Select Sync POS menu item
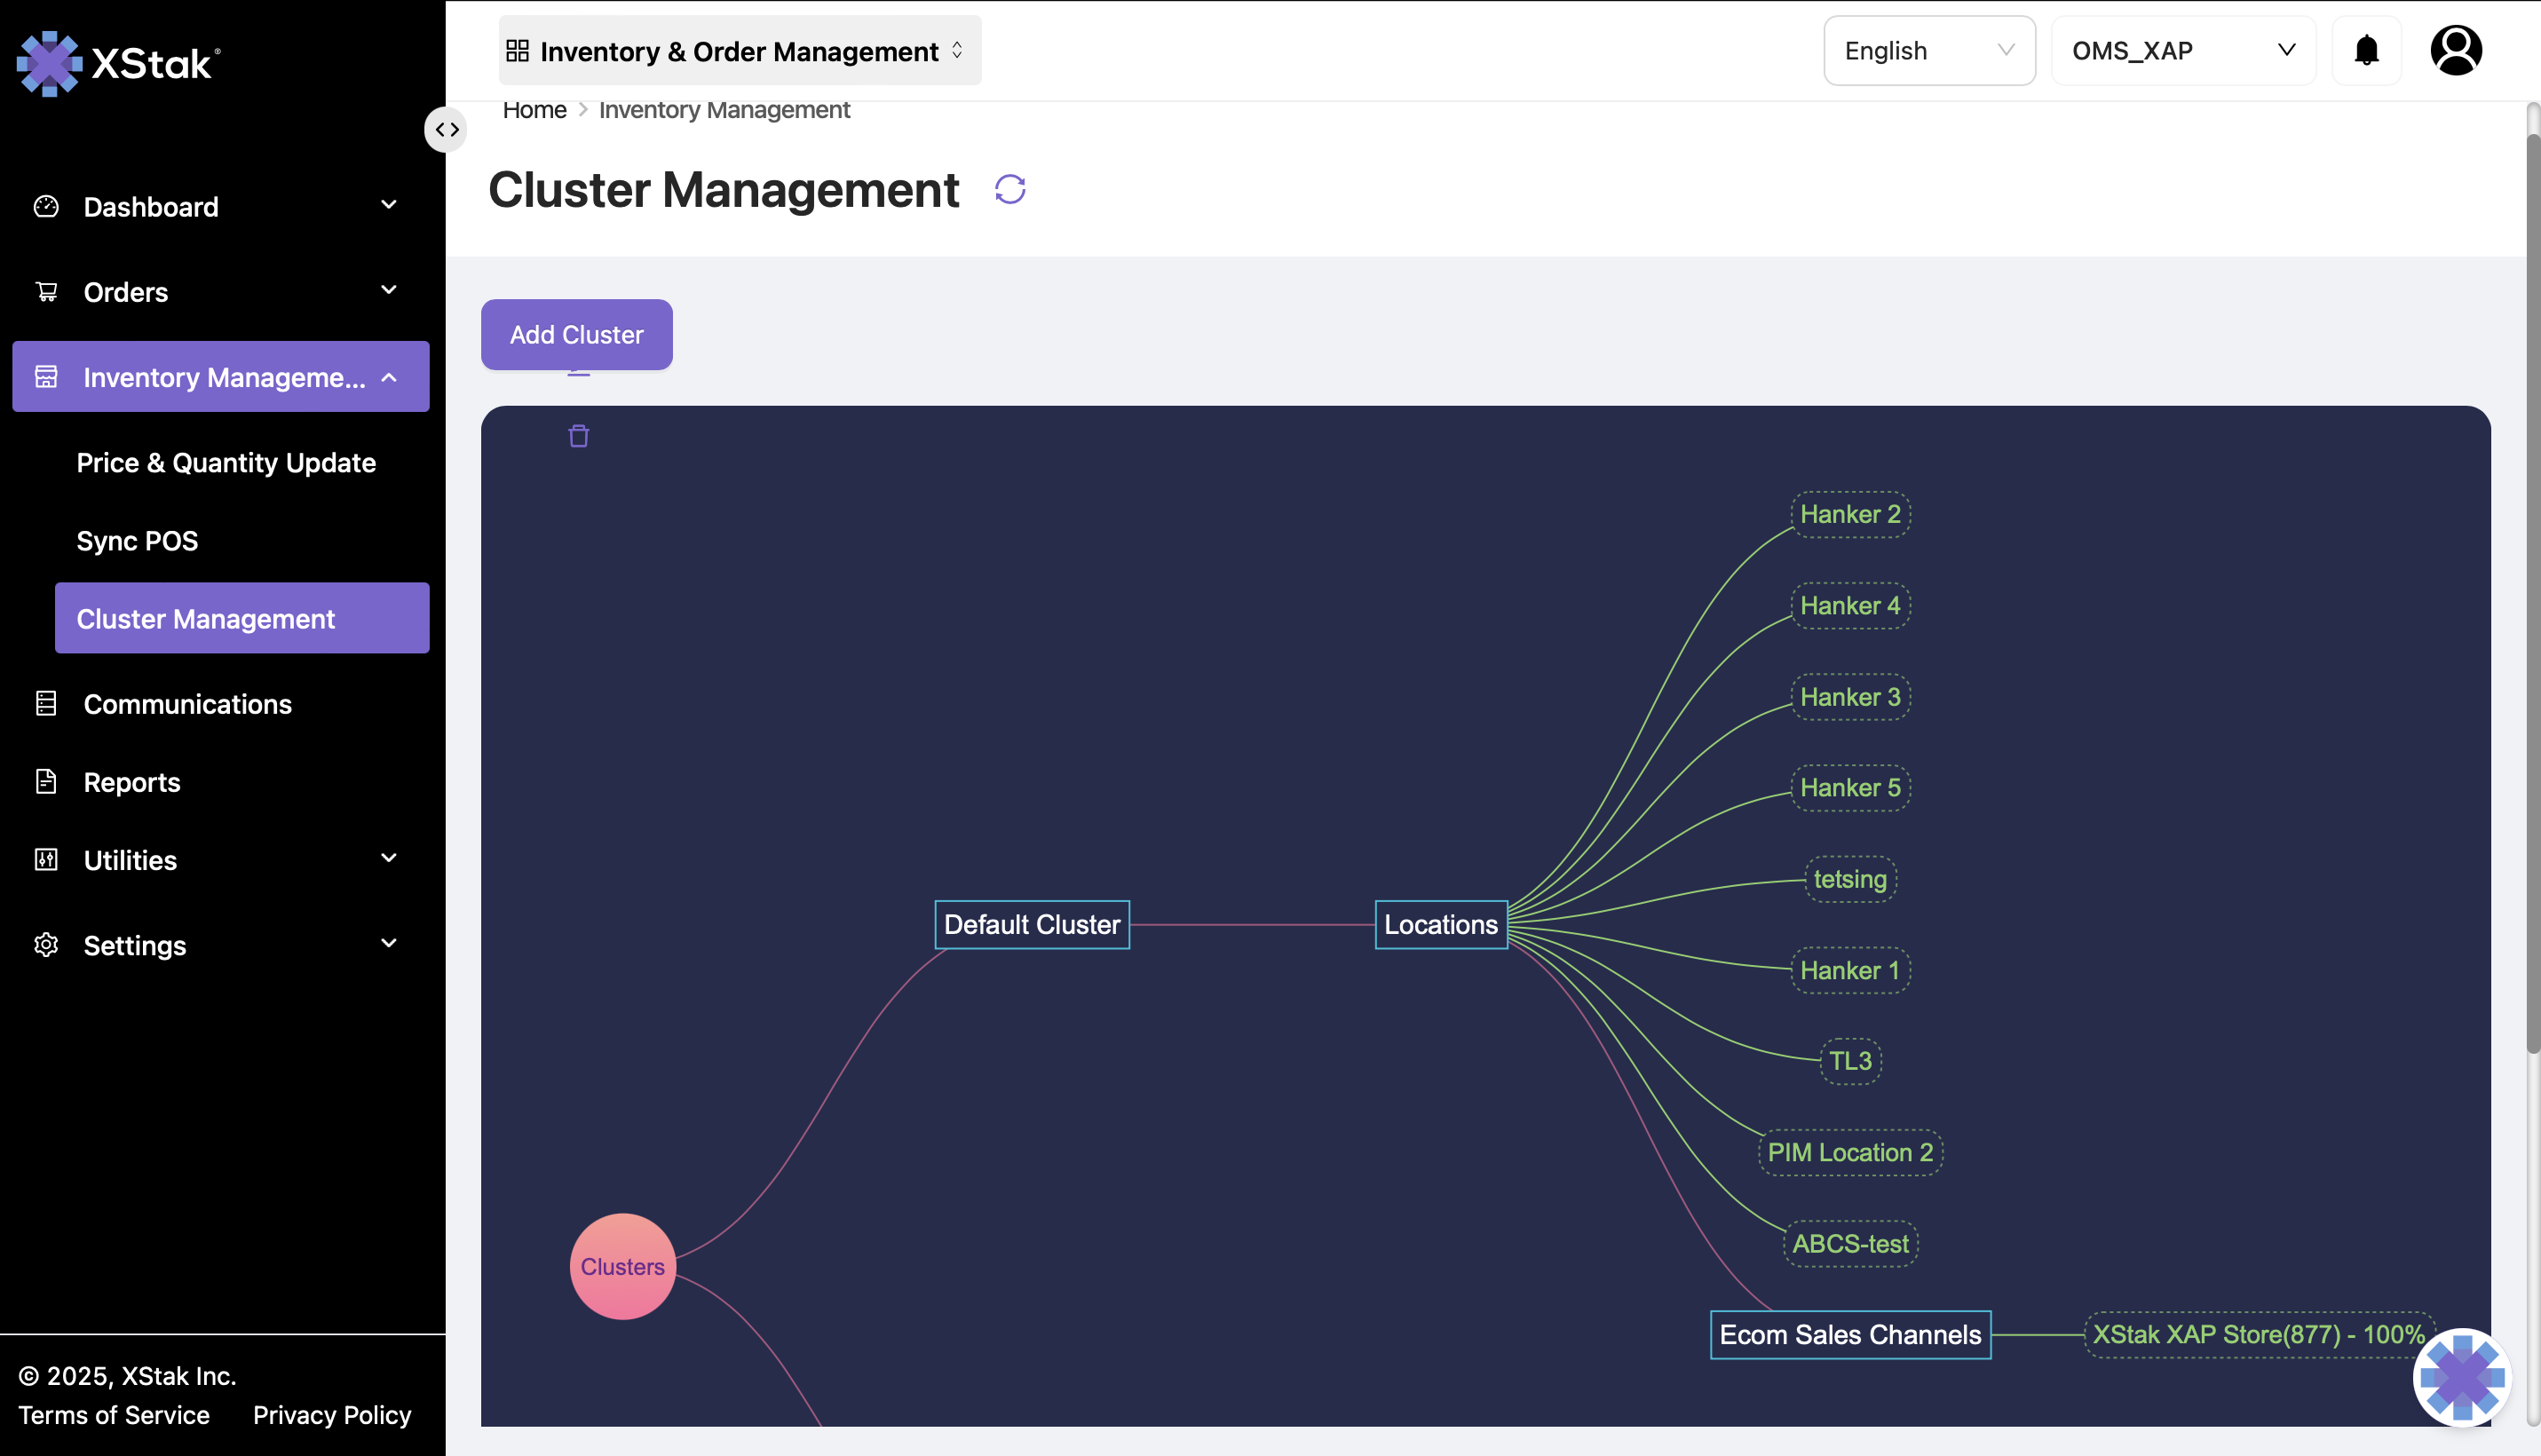Image resolution: width=2541 pixels, height=1456 pixels. coord(137,540)
